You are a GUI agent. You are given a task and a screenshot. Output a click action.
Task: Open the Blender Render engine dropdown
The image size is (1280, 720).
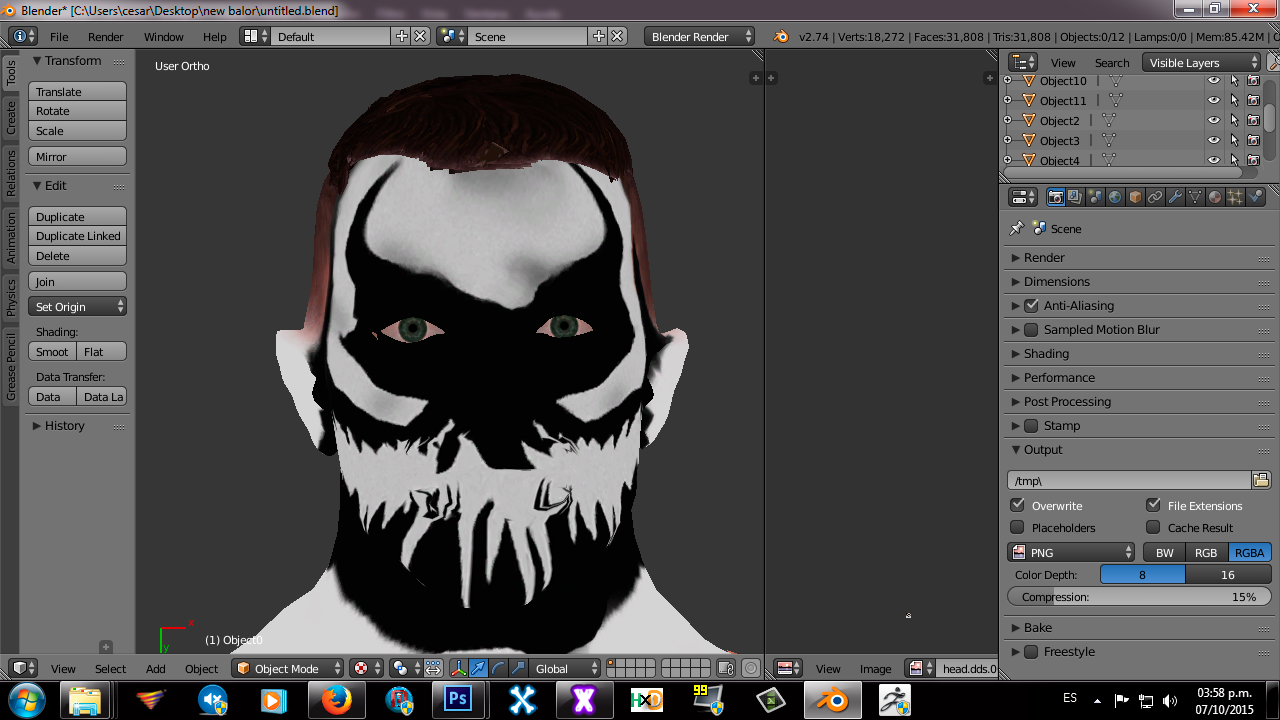(x=700, y=36)
